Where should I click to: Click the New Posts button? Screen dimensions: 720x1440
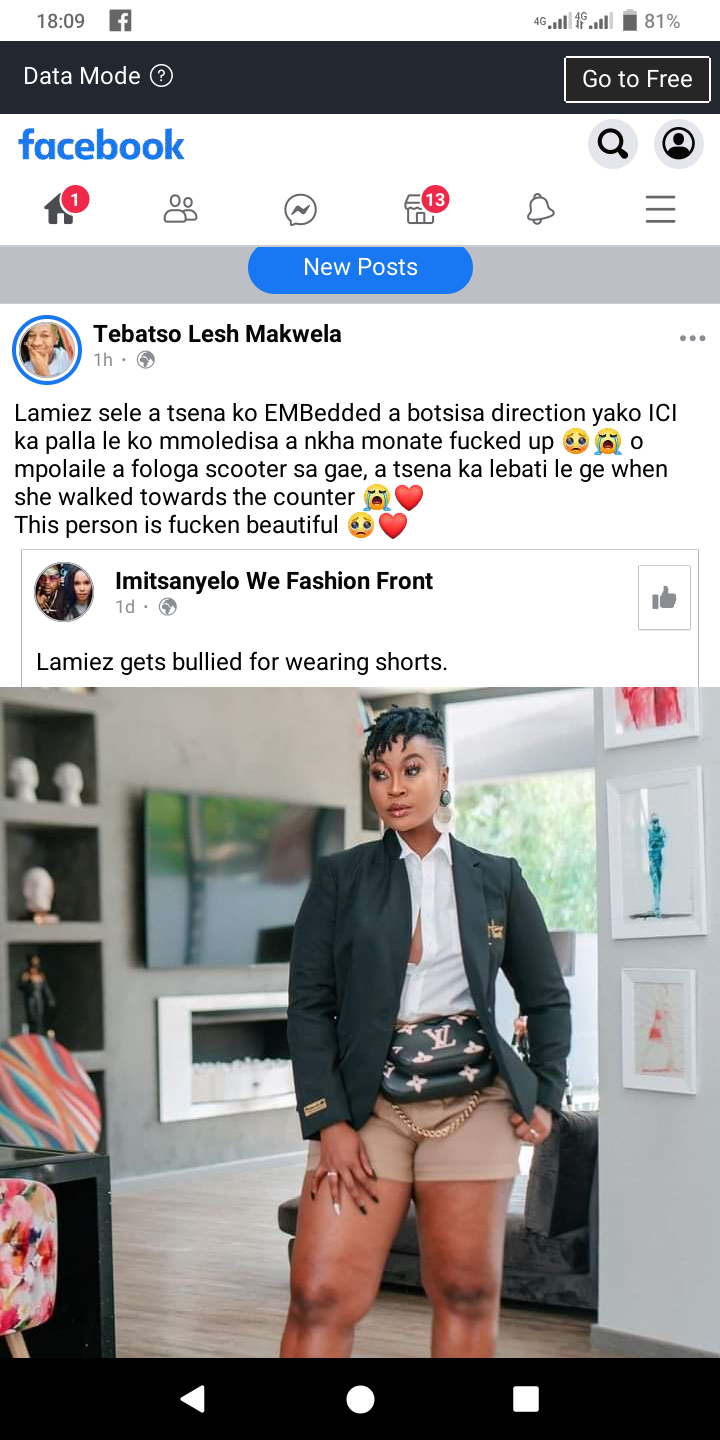click(x=360, y=268)
